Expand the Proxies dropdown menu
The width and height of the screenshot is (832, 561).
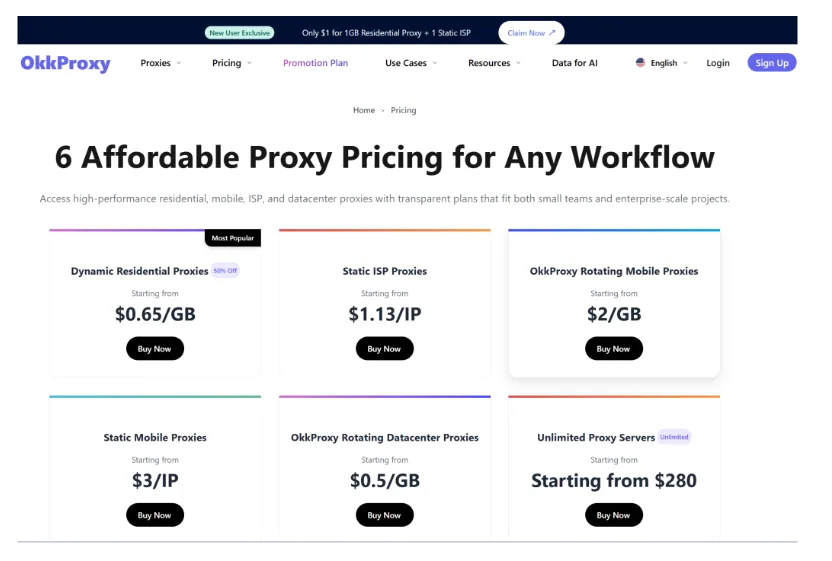pyautogui.click(x=160, y=63)
